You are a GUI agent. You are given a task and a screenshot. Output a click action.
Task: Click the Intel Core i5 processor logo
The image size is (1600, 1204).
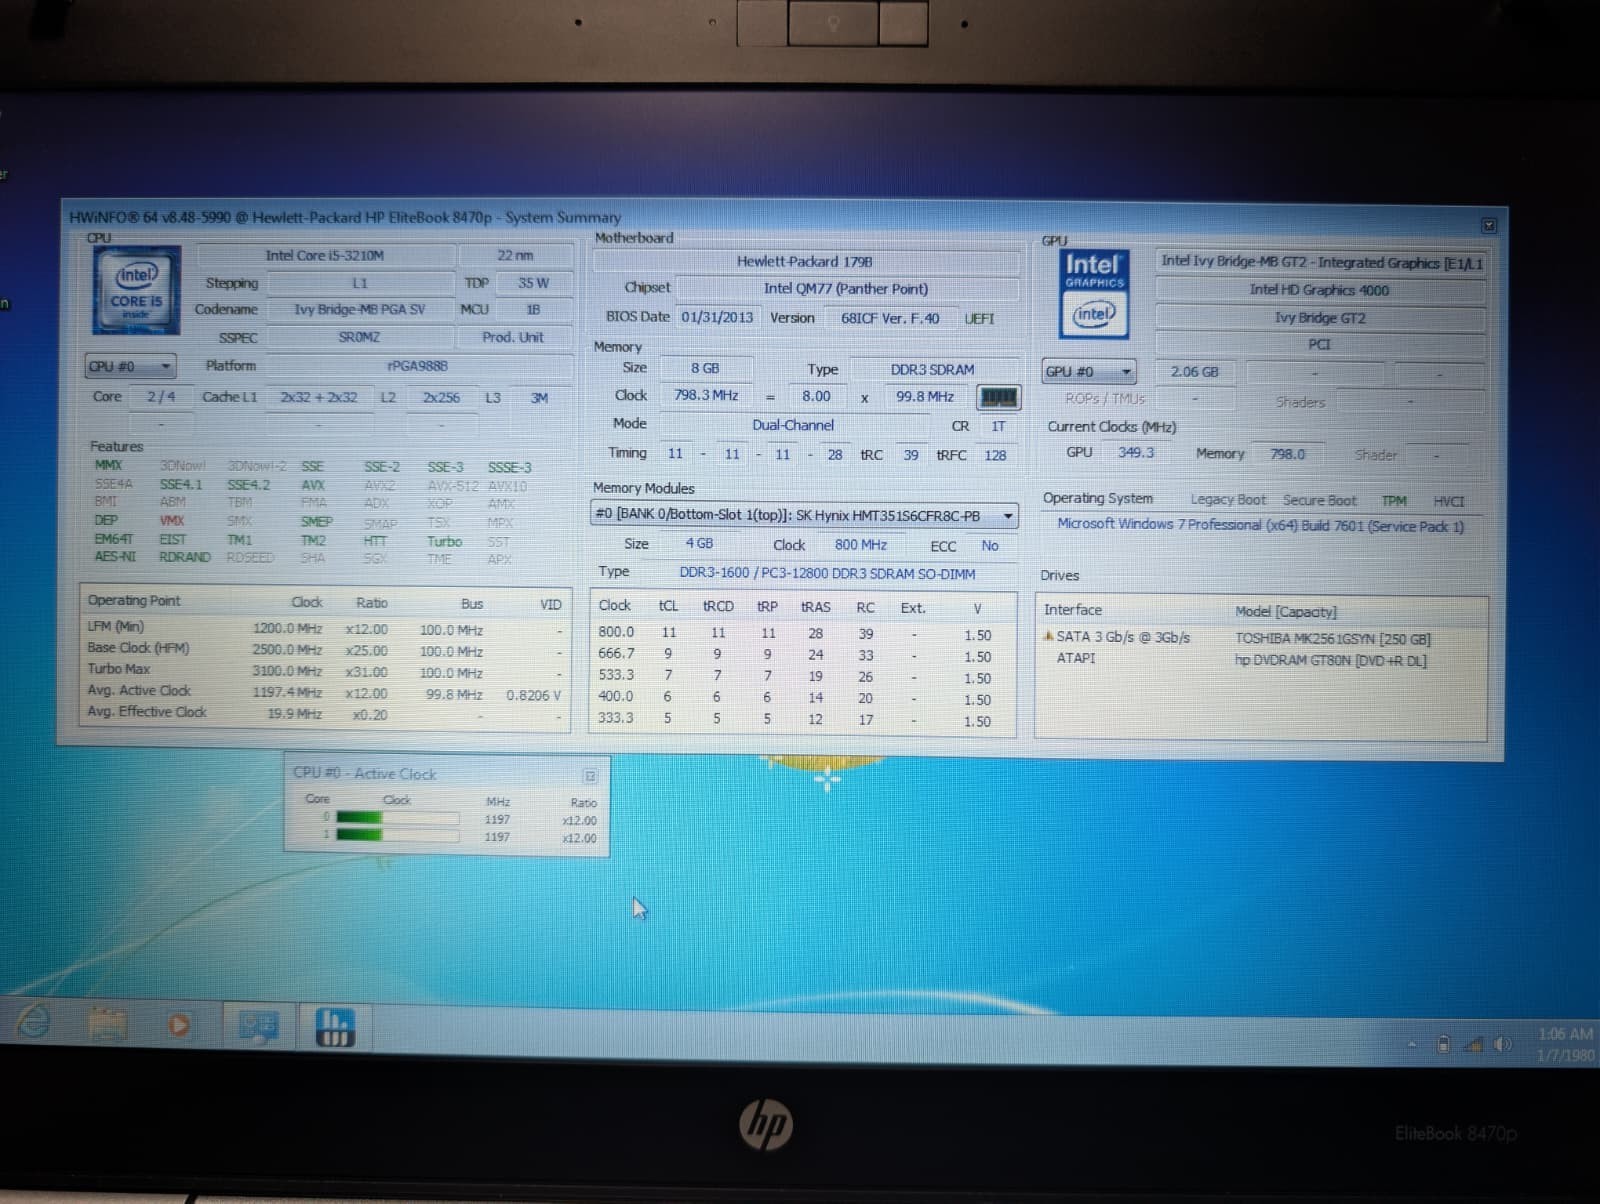pos(137,290)
